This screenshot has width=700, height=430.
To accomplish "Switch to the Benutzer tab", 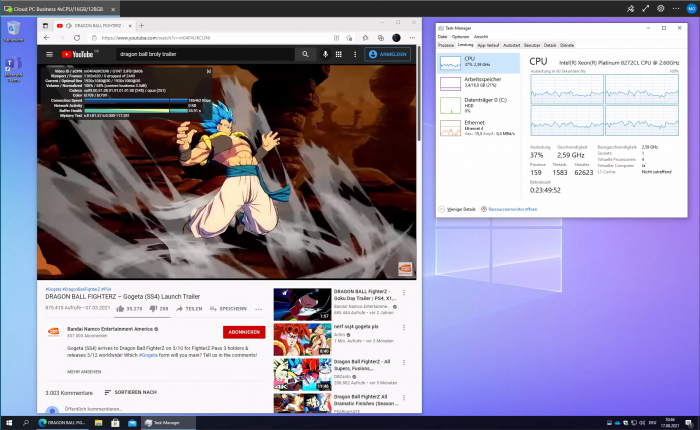I will point(532,45).
